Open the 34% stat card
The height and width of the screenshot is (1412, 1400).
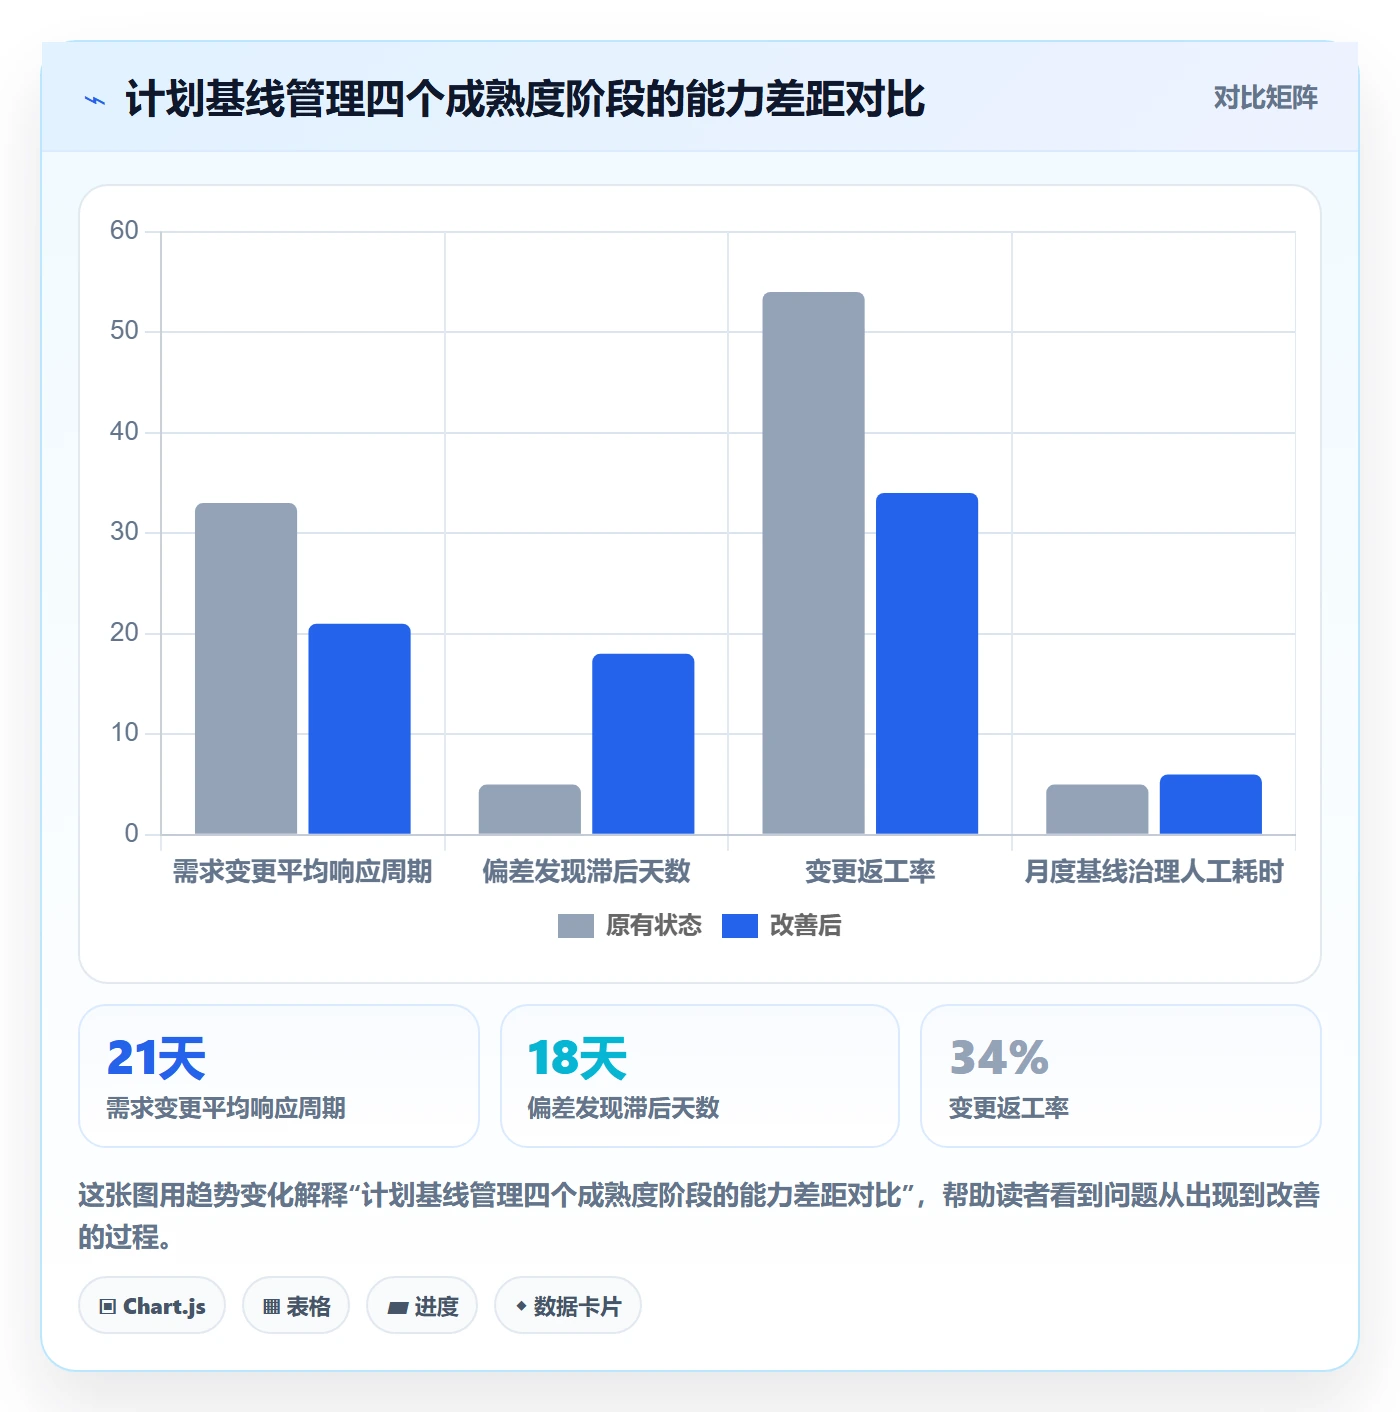(1121, 1076)
